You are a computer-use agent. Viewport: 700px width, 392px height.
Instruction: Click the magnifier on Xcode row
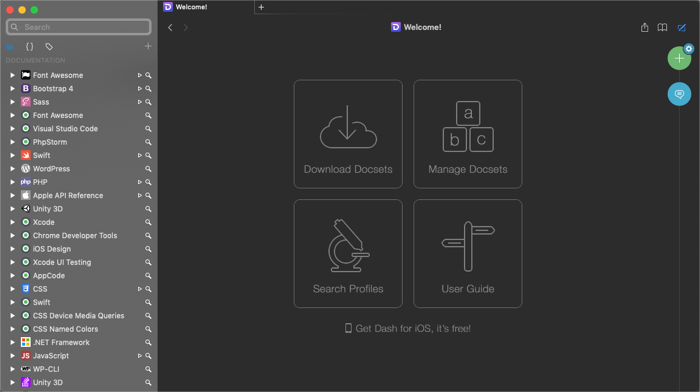click(148, 222)
